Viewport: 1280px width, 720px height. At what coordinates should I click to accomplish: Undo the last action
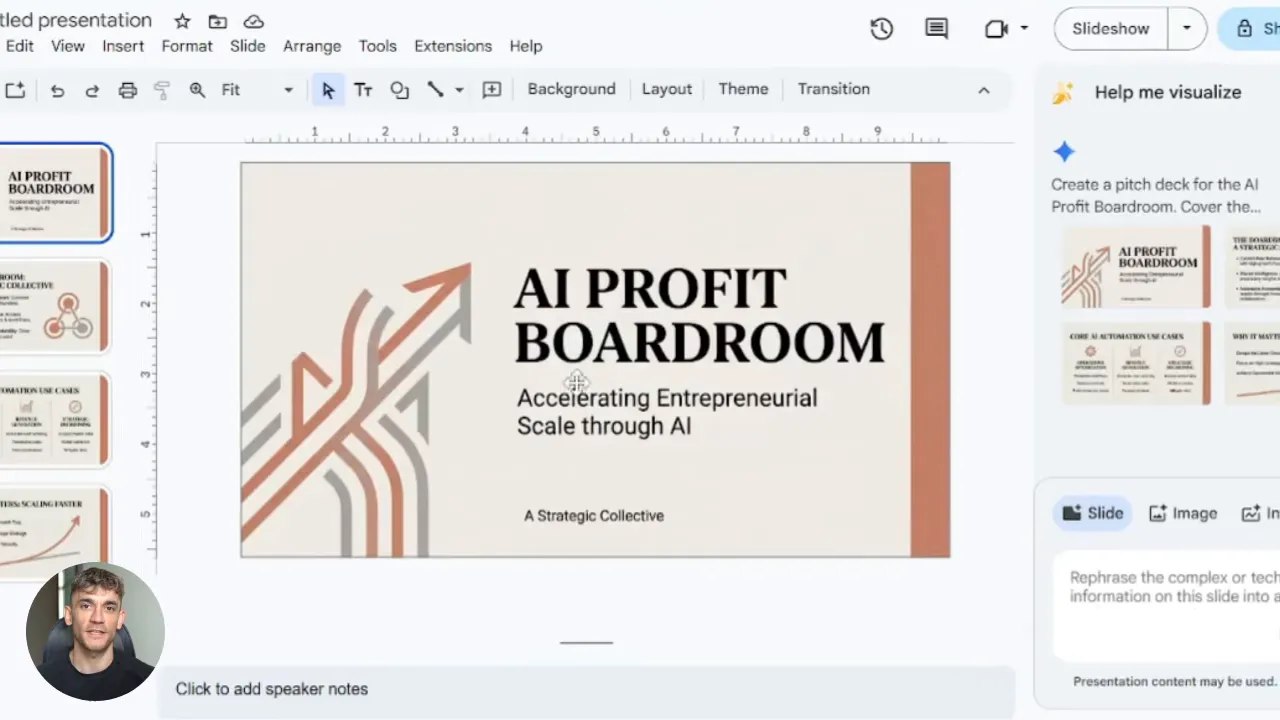(x=57, y=90)
